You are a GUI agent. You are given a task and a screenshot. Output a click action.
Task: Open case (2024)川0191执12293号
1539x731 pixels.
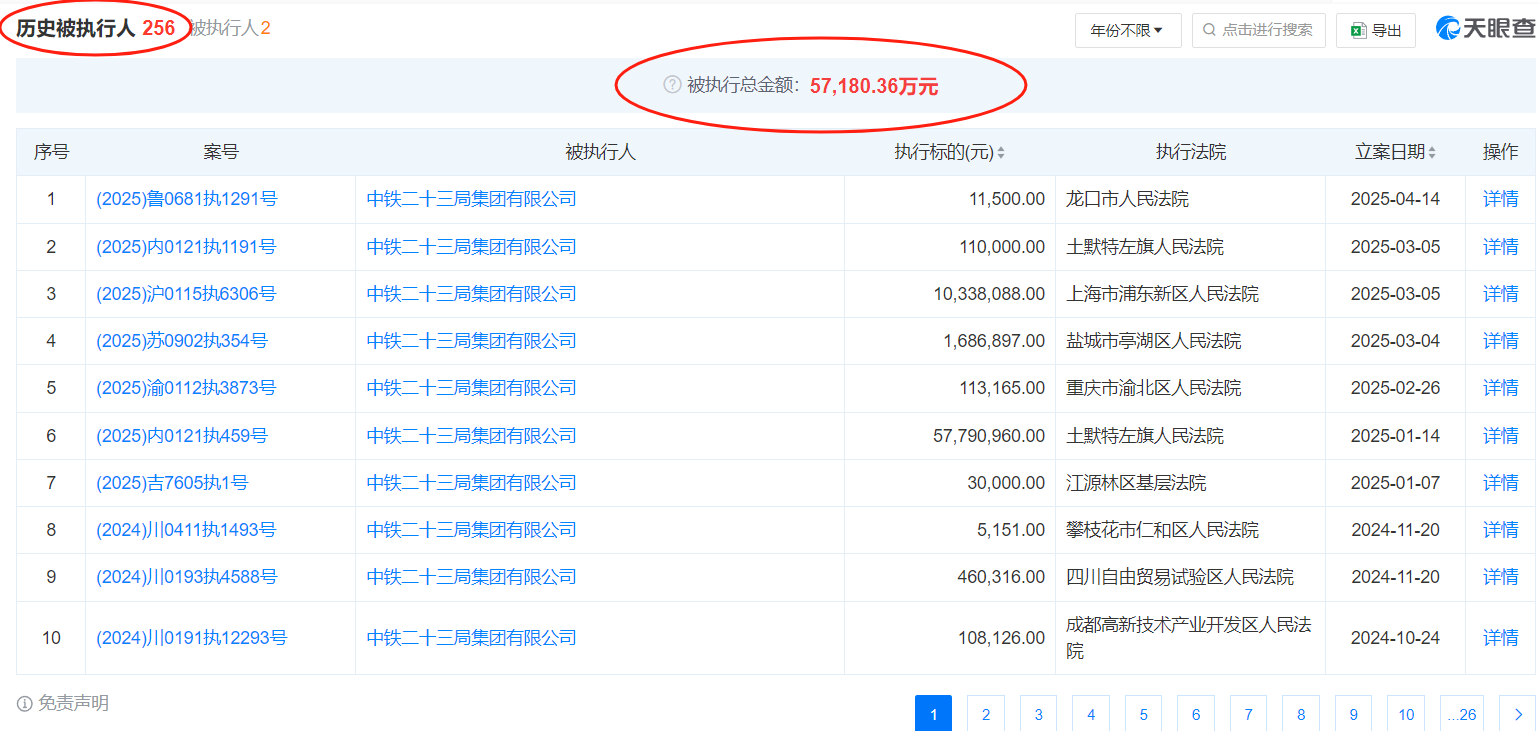click(191, 637)
